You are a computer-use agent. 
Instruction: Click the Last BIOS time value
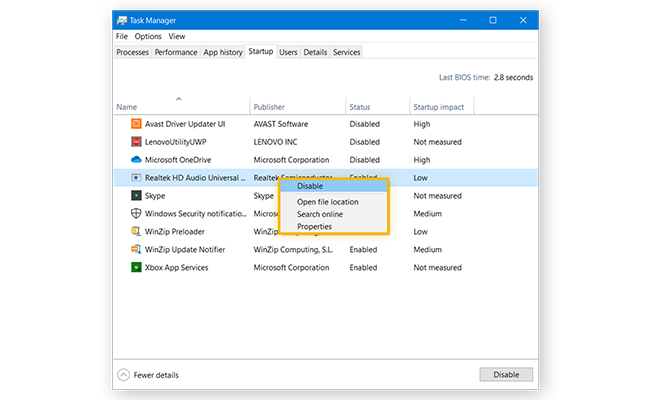pyautogui.click(x=513, y=78)
